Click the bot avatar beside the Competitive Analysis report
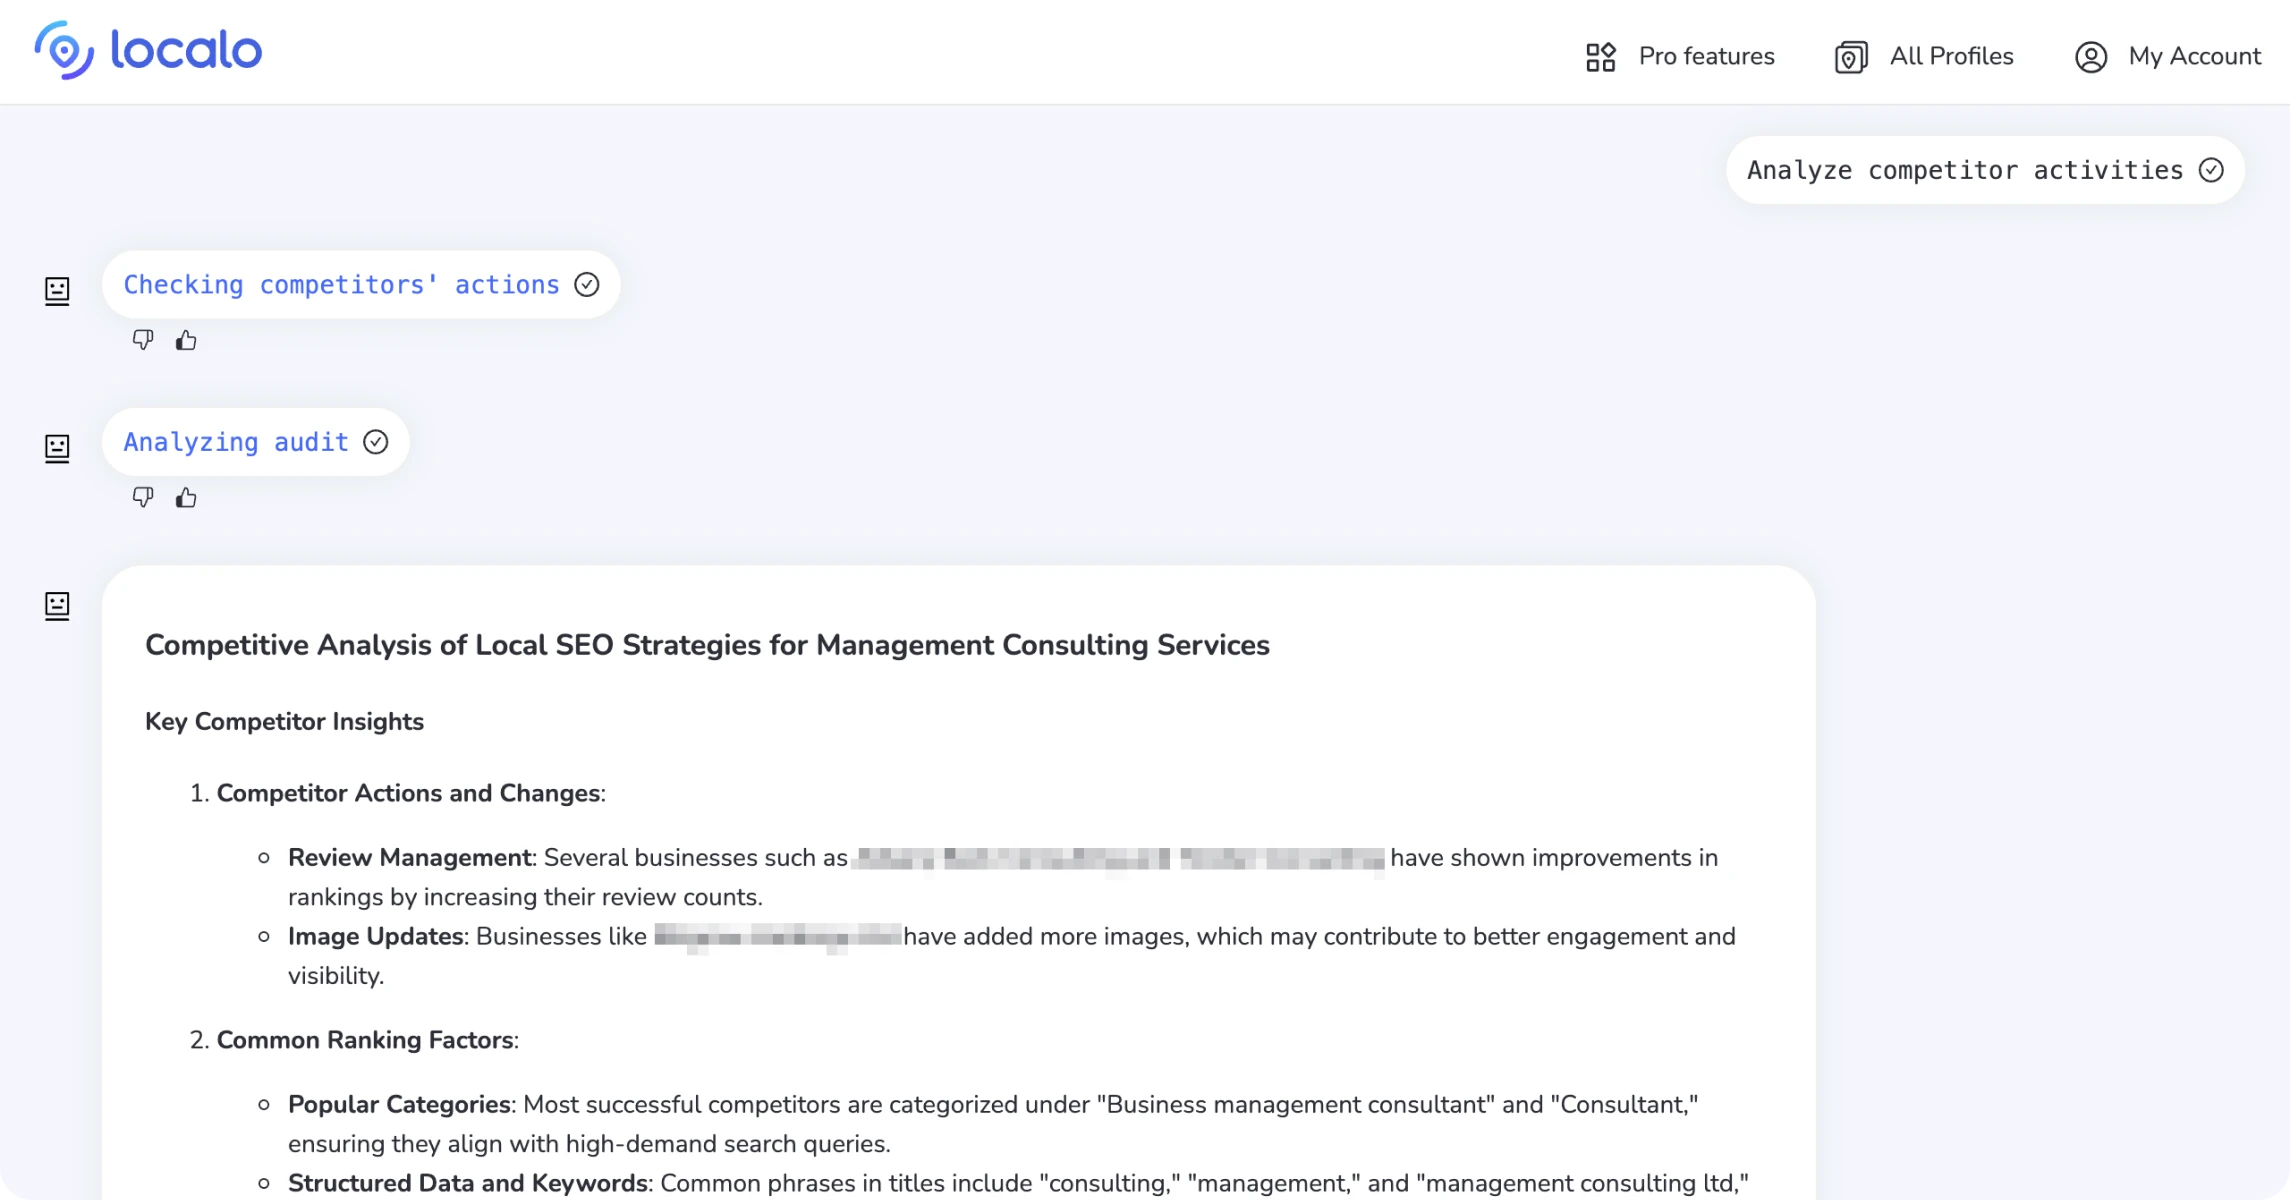The width and height of the screenshot is (2290, 1200). tap(57, 605)
